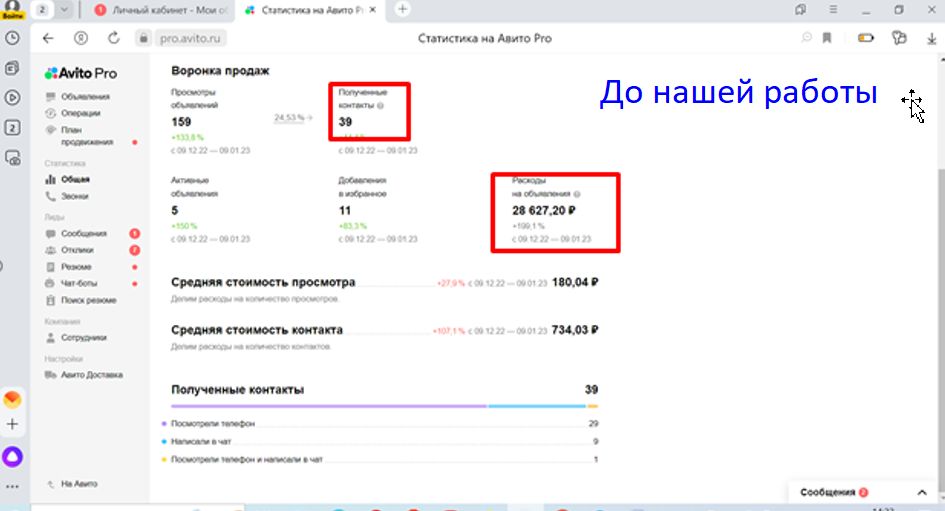Open Alice assistant purple icon
This screenshot has height=511, width=945.
click(12, 456)
